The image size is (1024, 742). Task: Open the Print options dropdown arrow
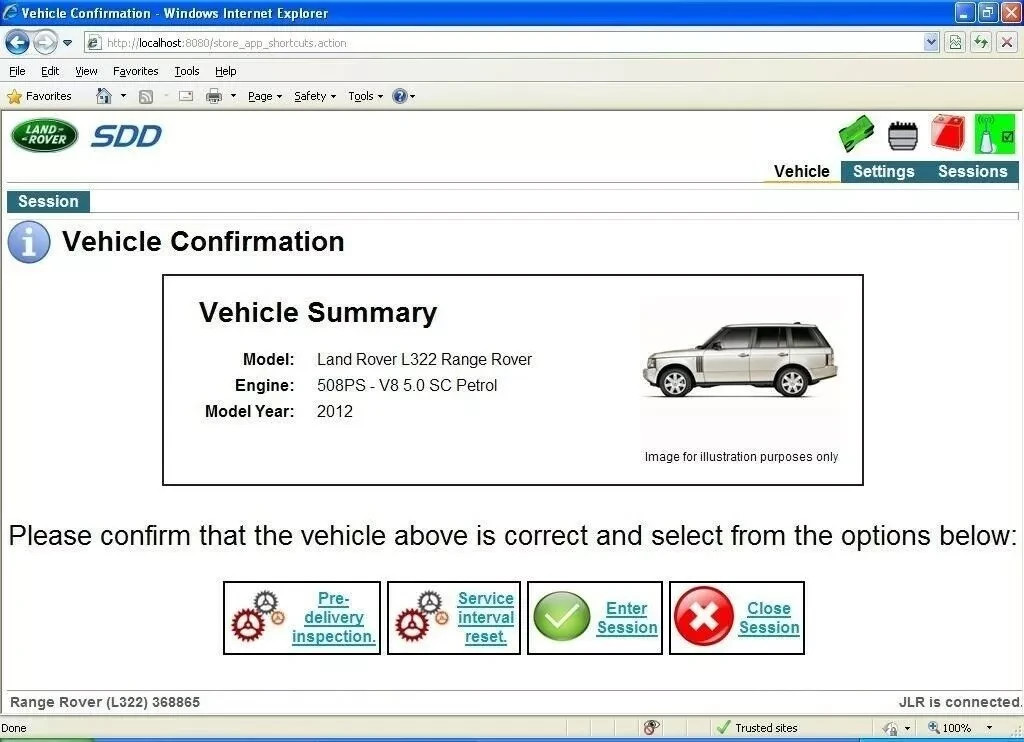coord(233,96)
